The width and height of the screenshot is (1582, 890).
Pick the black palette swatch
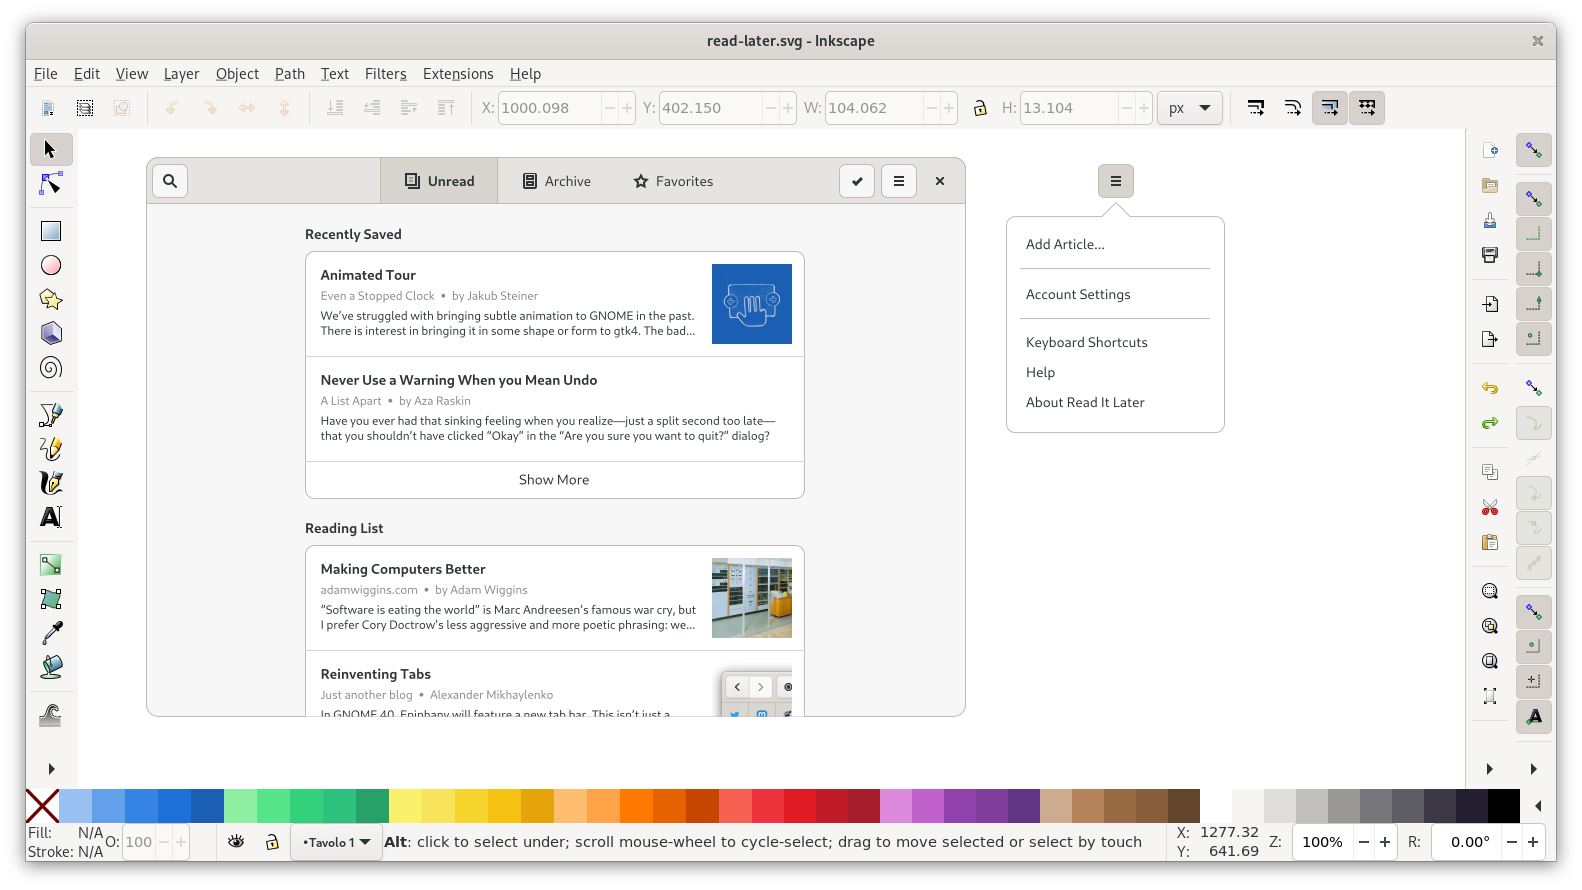[1504, 806]
